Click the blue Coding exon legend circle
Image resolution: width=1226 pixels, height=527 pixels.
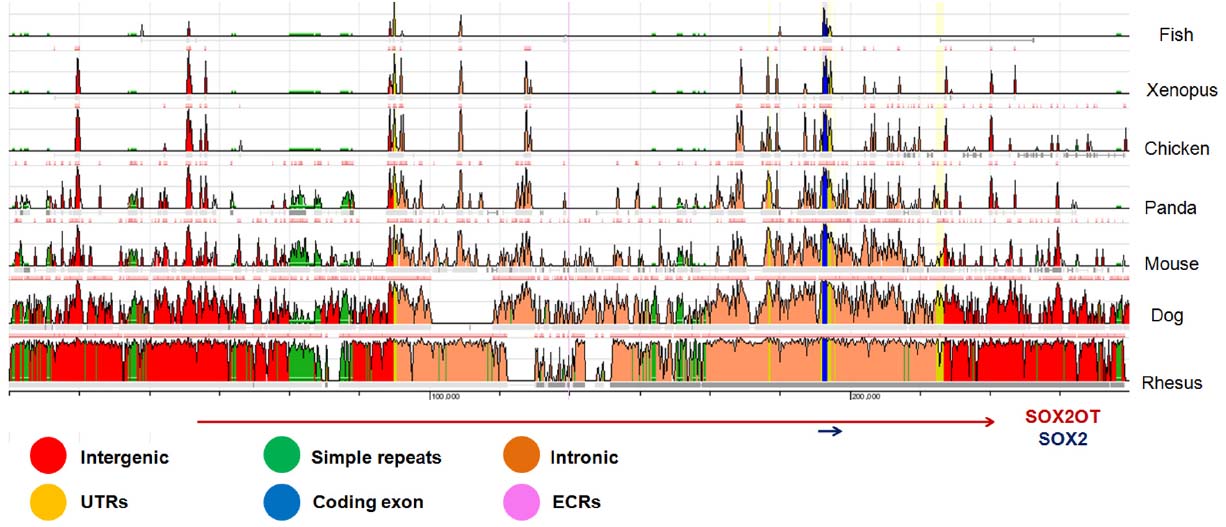coord(282,503)
